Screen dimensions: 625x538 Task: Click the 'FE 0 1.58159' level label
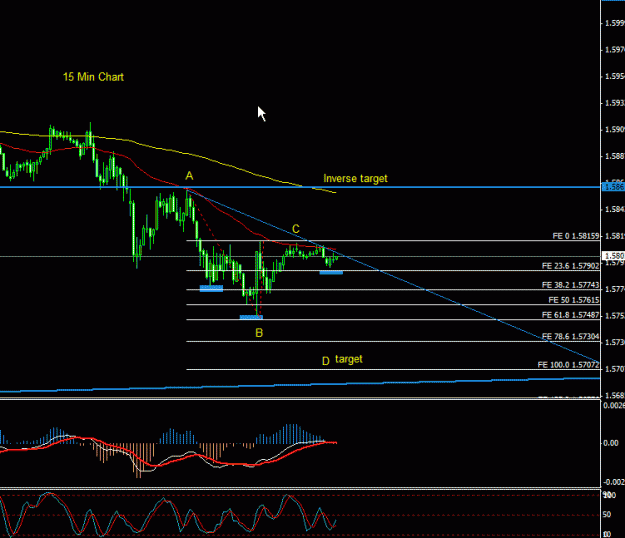[x=576, y=236]
